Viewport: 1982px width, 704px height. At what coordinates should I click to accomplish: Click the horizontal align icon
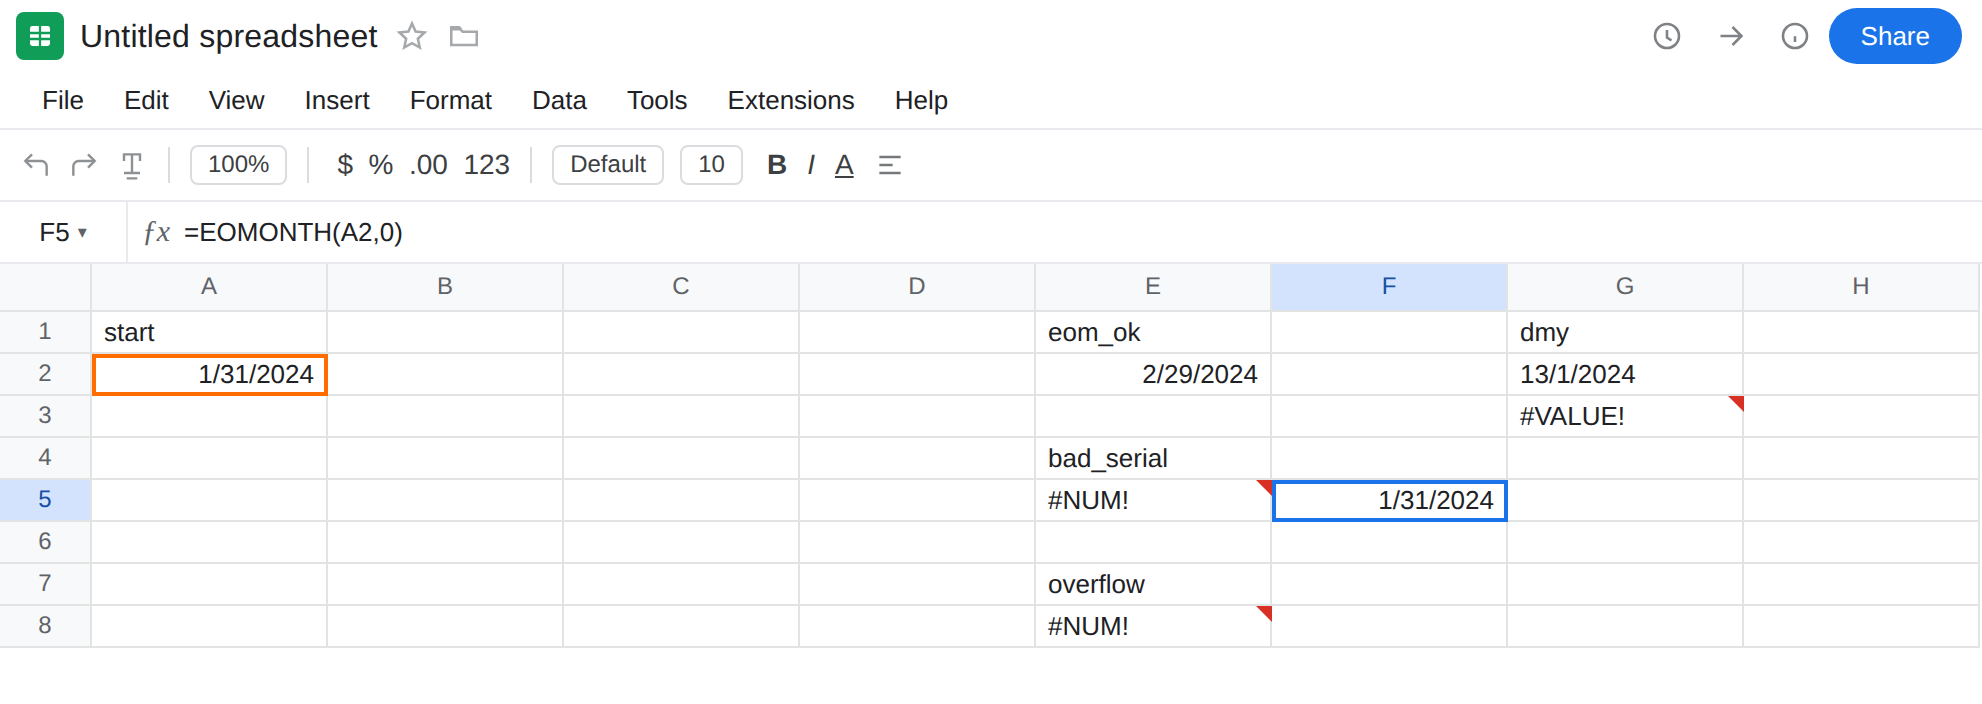890,165
